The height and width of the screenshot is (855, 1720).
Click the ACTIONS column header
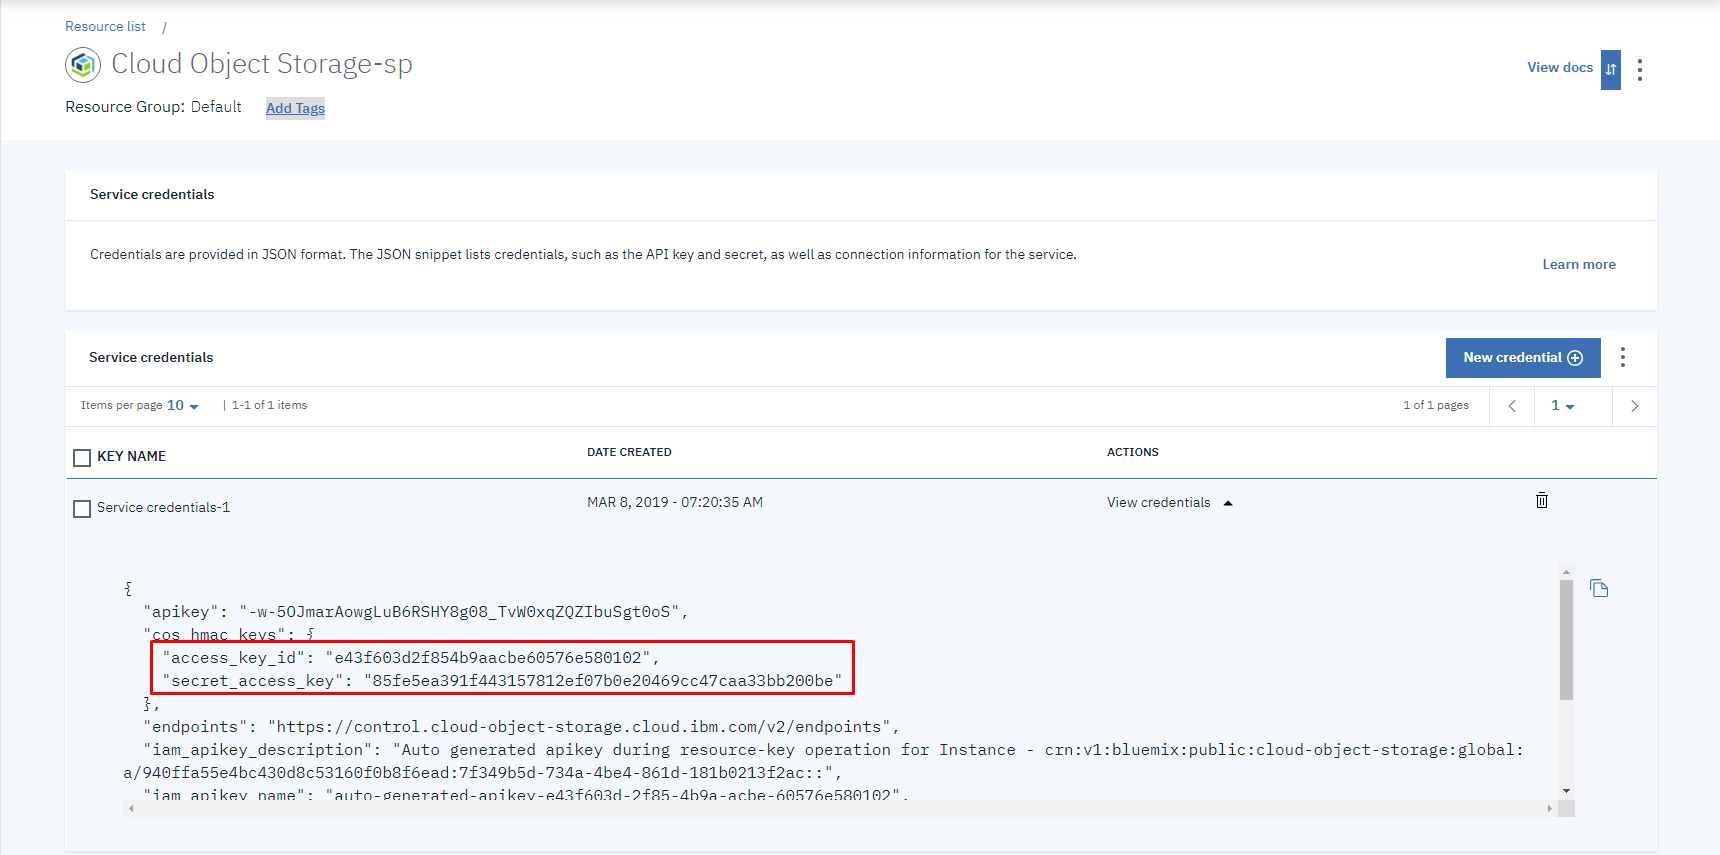(x=1133, y=452)
